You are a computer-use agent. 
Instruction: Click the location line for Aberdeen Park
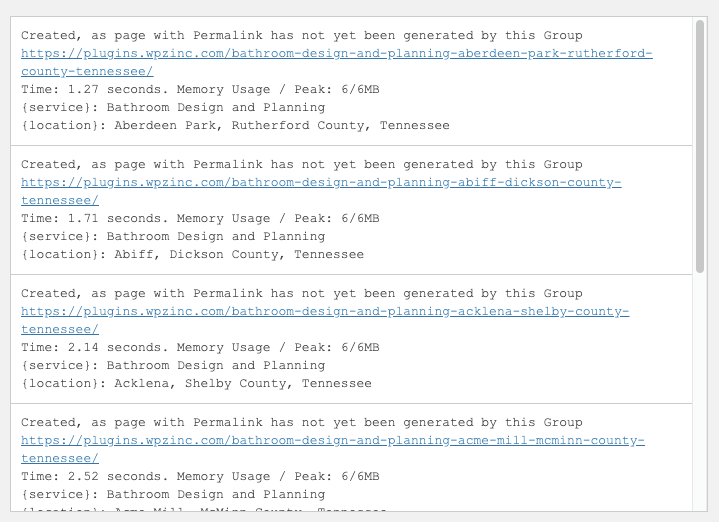coord(235,126)
